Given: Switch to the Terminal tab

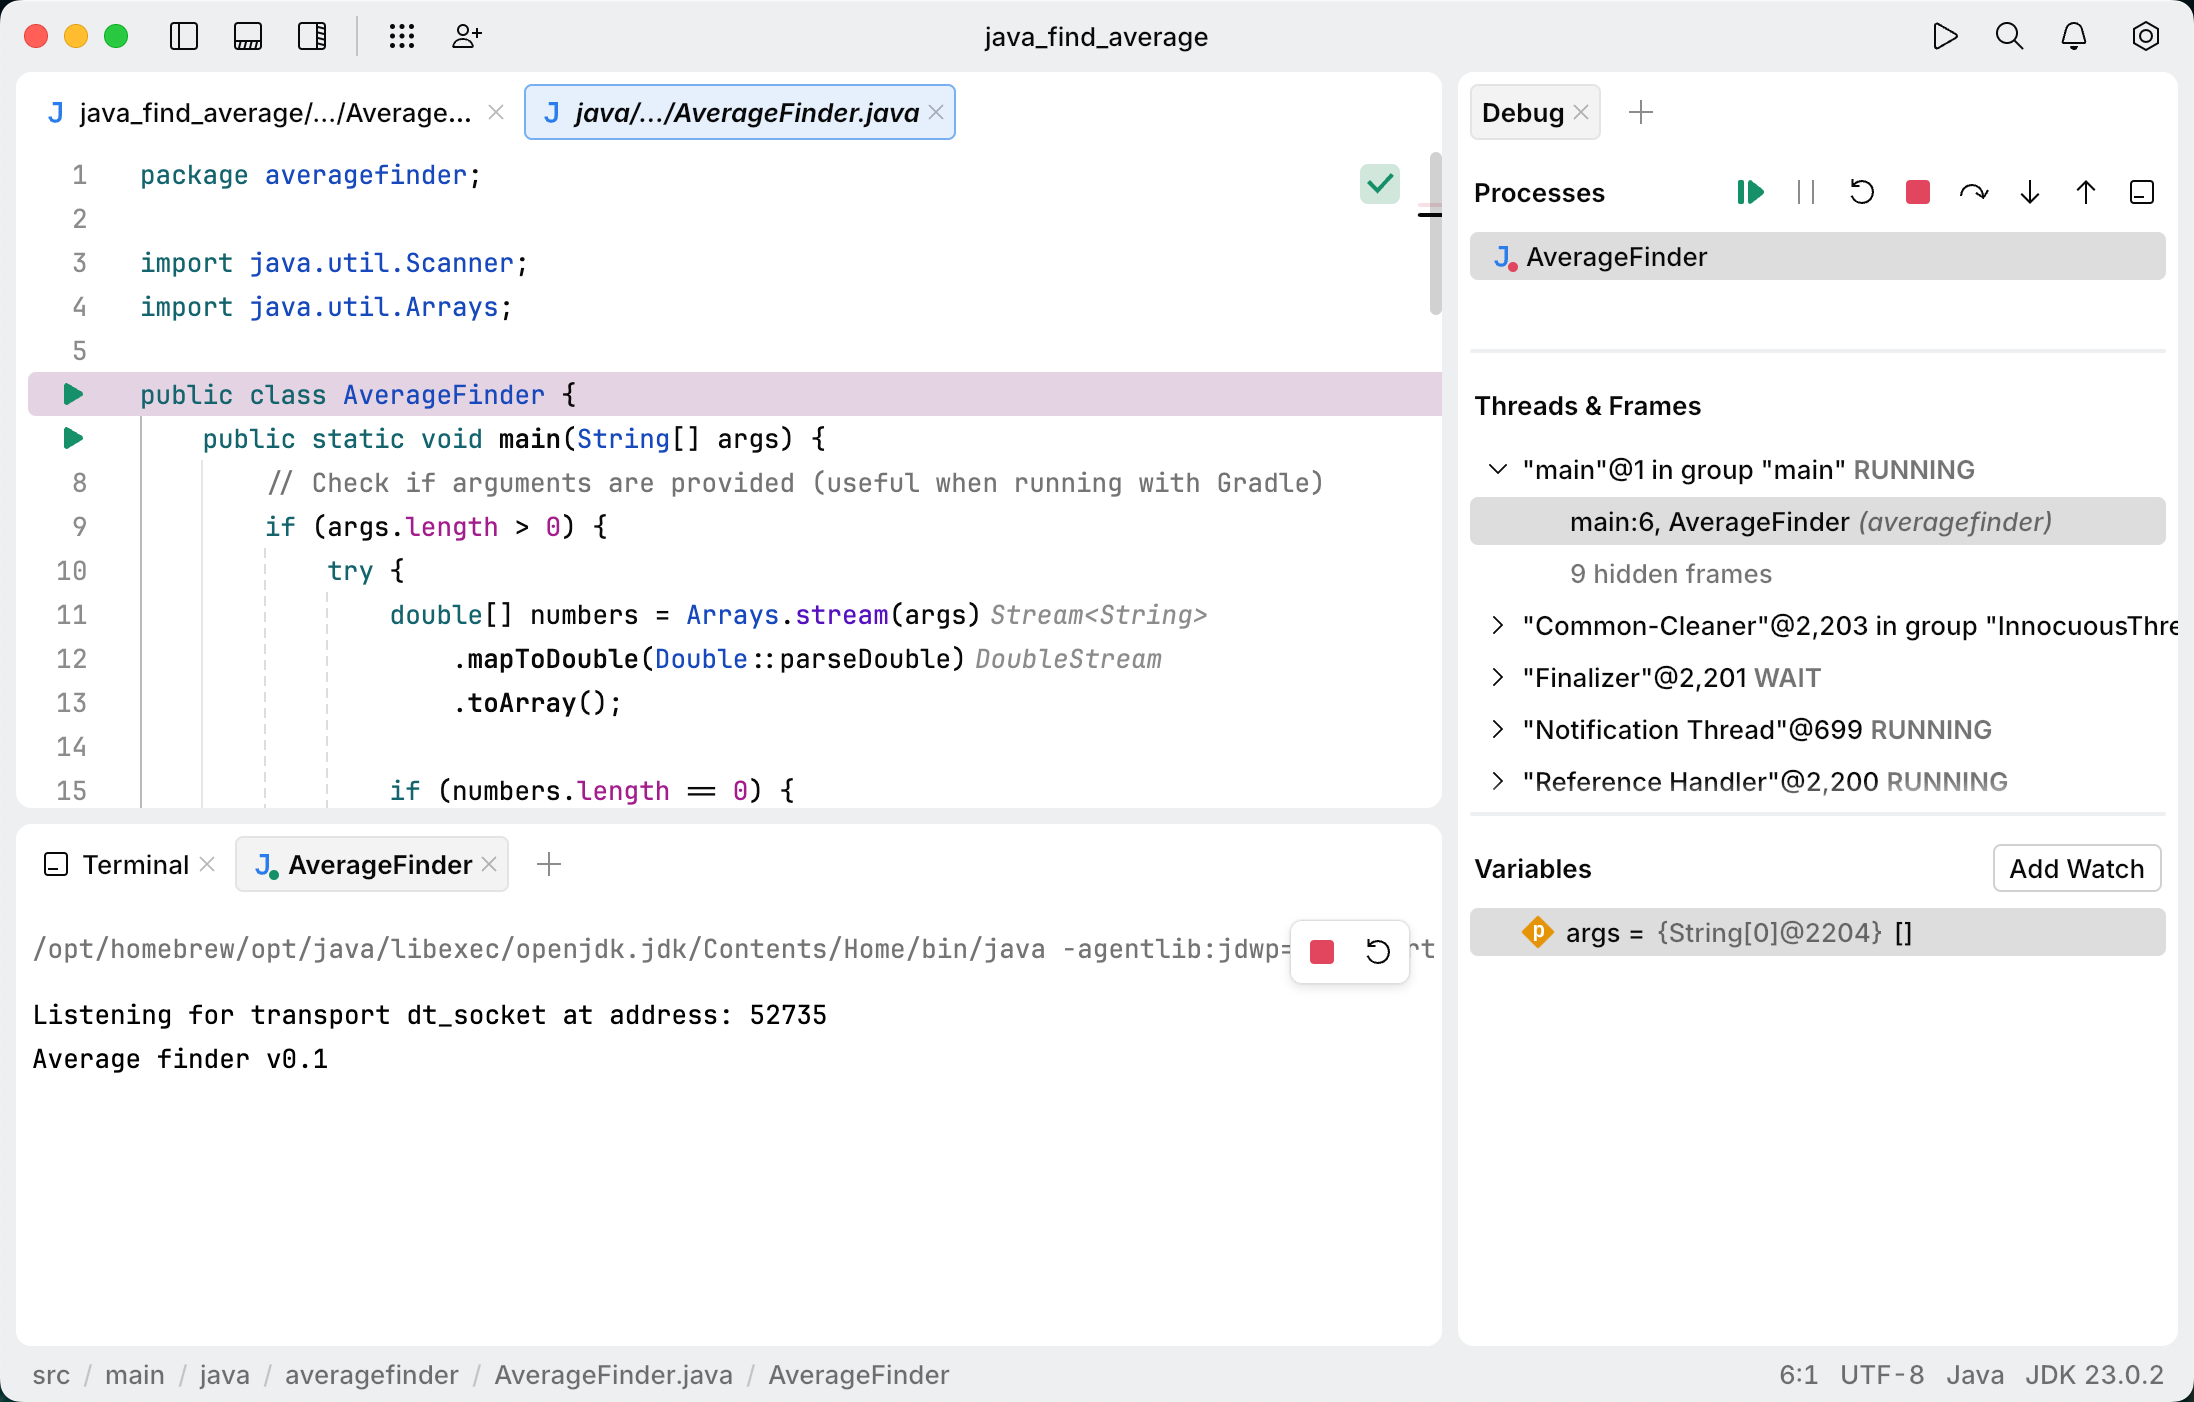Looking at the screenshot, I should (x=135, y=864).
